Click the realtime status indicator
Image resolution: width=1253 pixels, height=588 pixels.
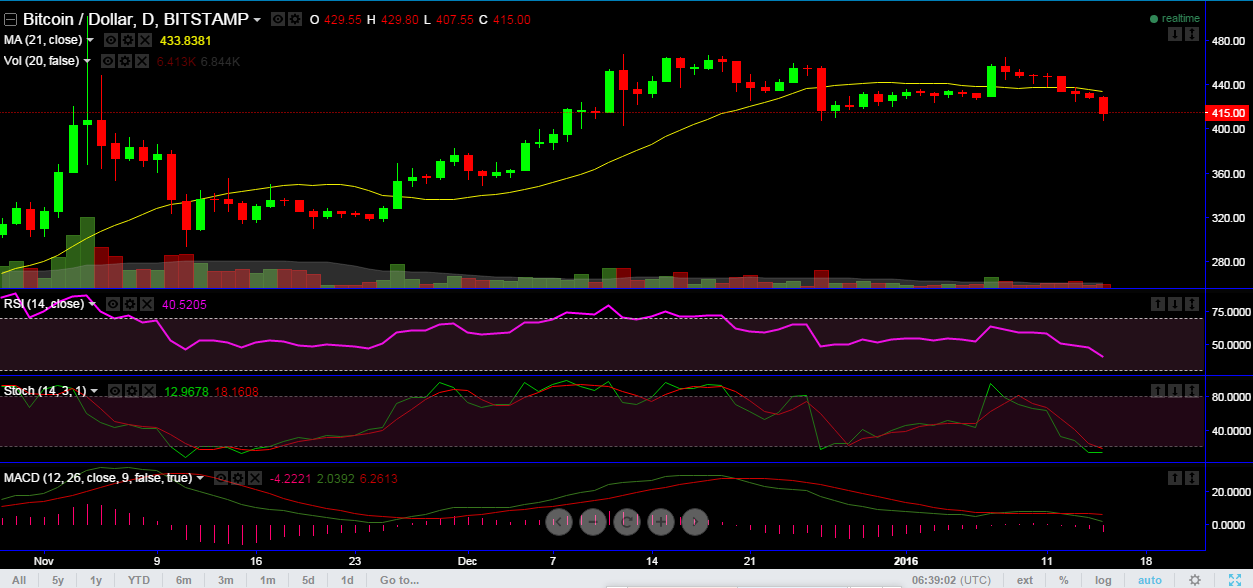point(1174,18)
